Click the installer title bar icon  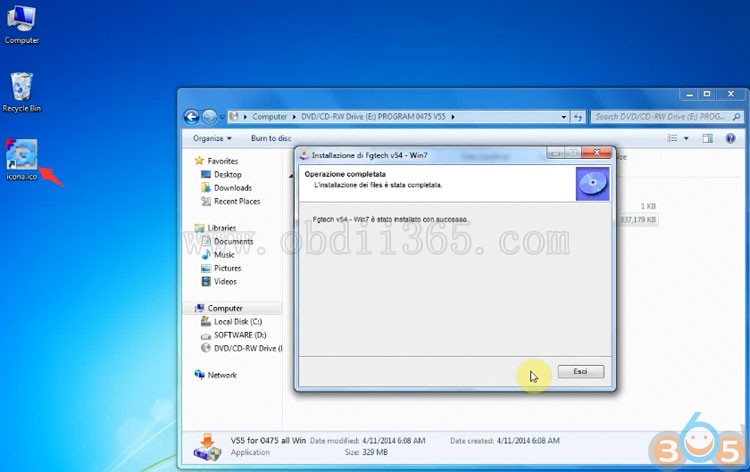point(303,155)
